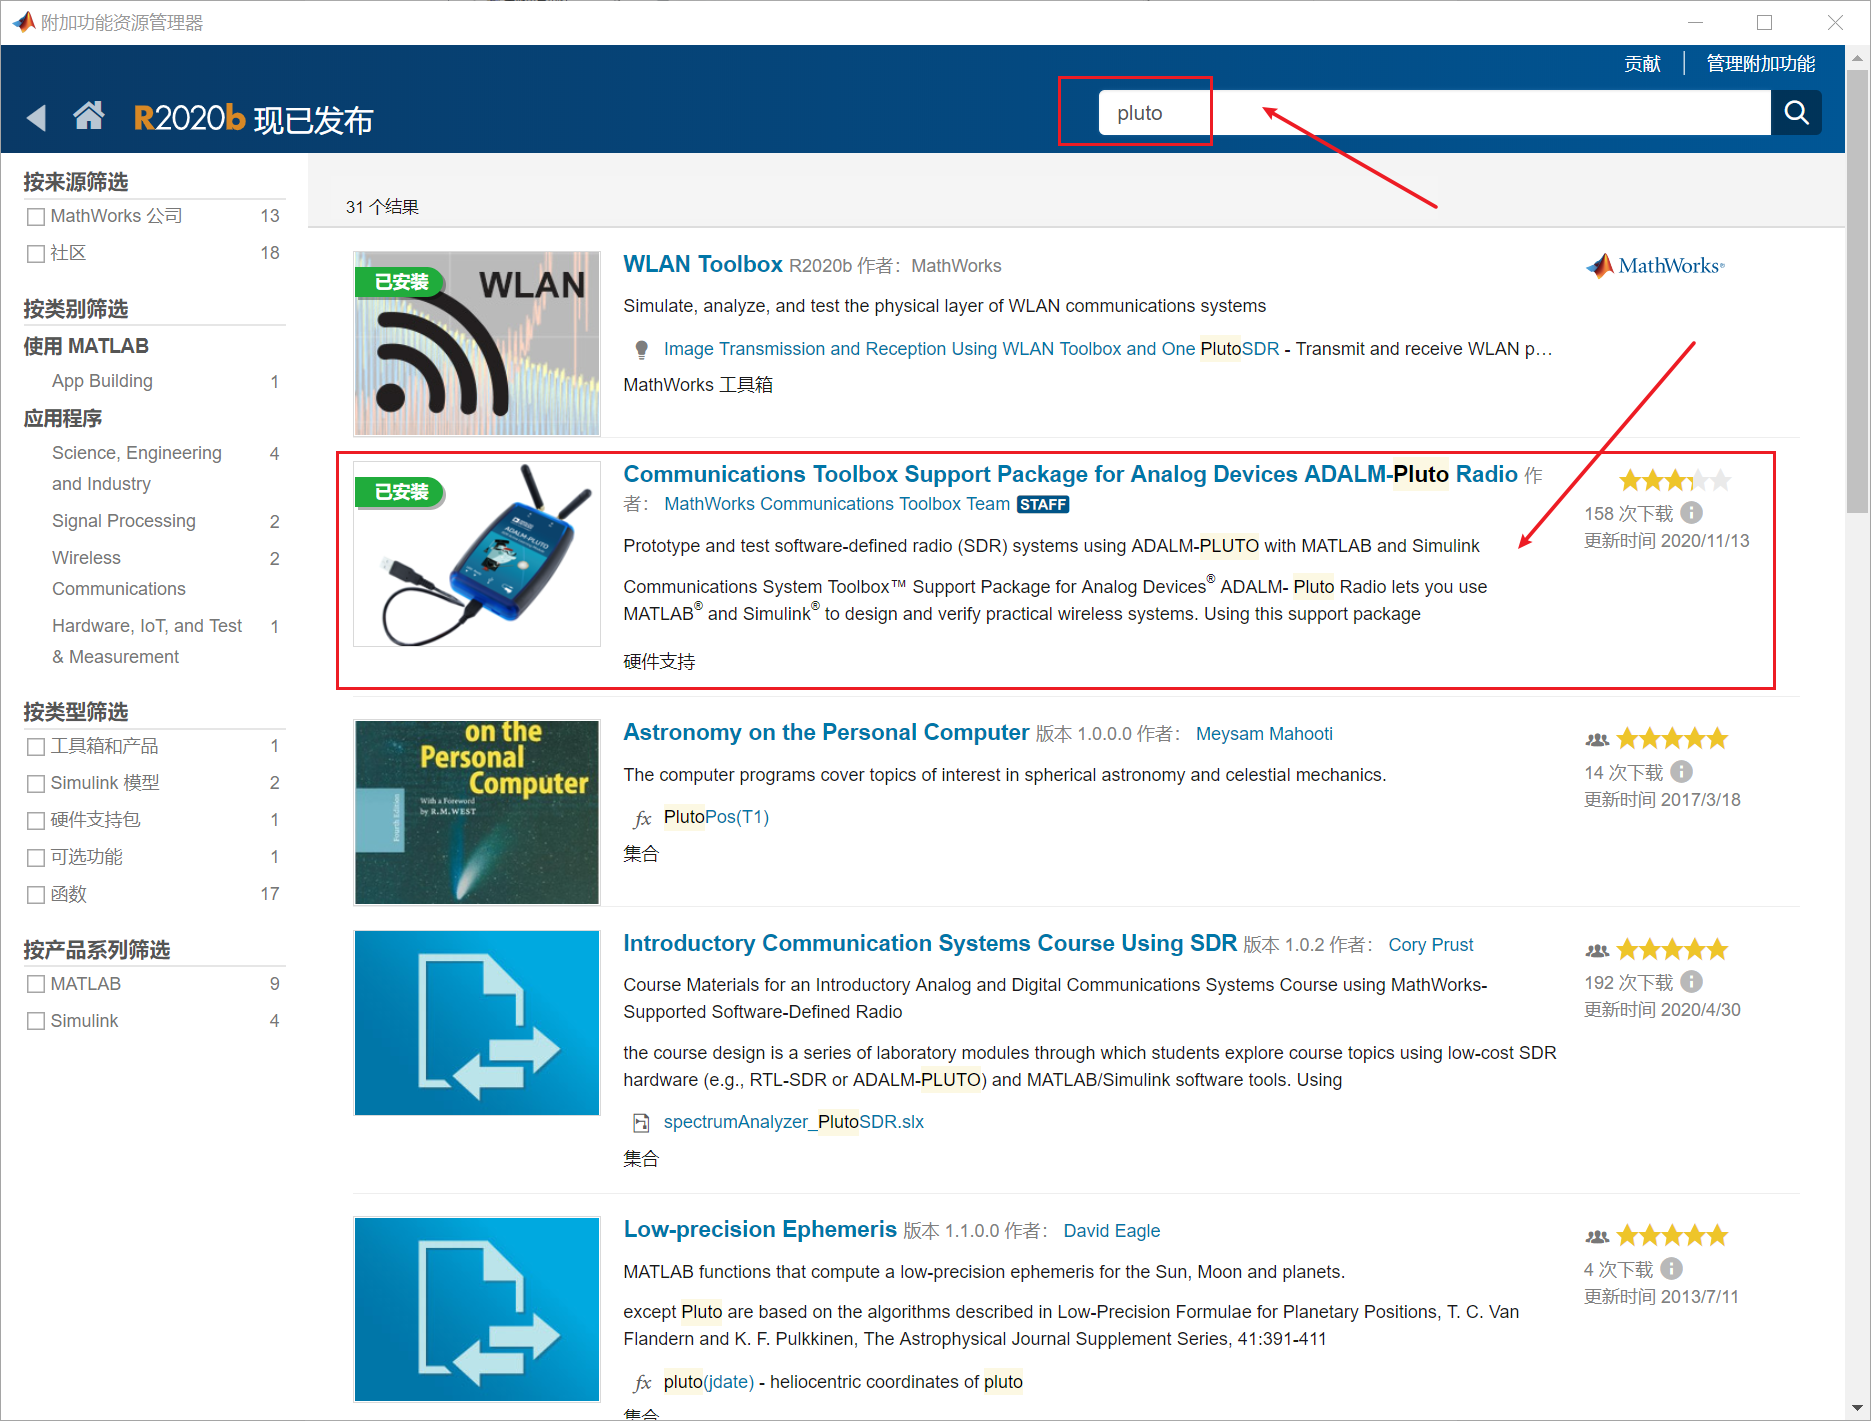The width and height of the screenshot is (1871, 1421).
Task: Click the scrollbar down arrow
Action: [1857, 1408]
